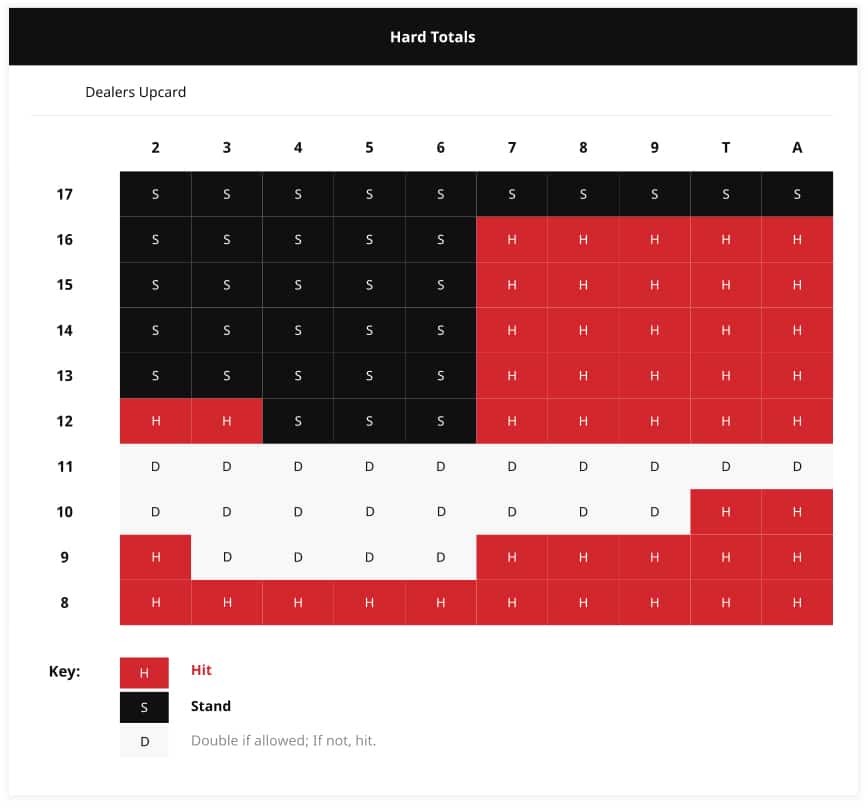Viewport: 868px width, 808px height.
Task: Select the Hard Totals header bar
Action: pyautogui.click(x=433, y=37)
